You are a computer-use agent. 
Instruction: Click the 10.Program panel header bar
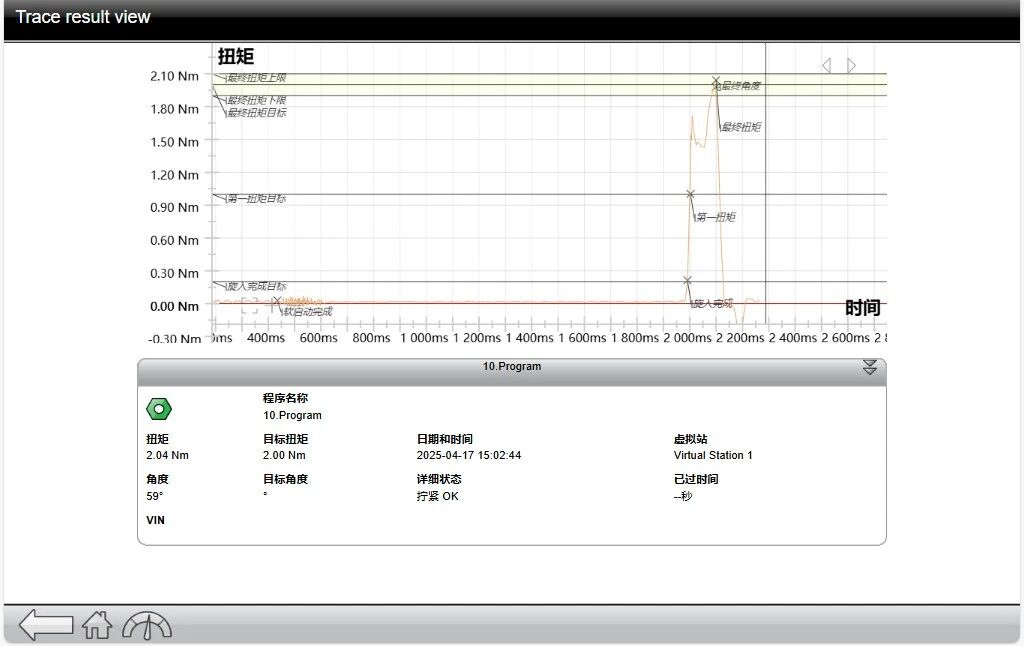coord(511,367)
